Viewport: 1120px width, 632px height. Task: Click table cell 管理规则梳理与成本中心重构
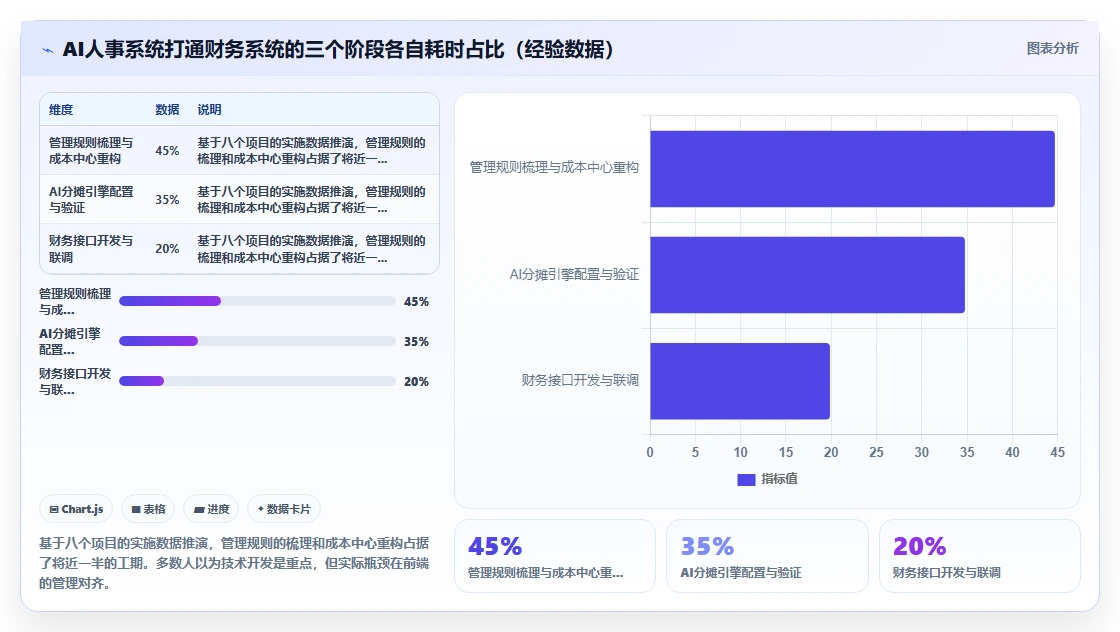(x=91, y=151)
